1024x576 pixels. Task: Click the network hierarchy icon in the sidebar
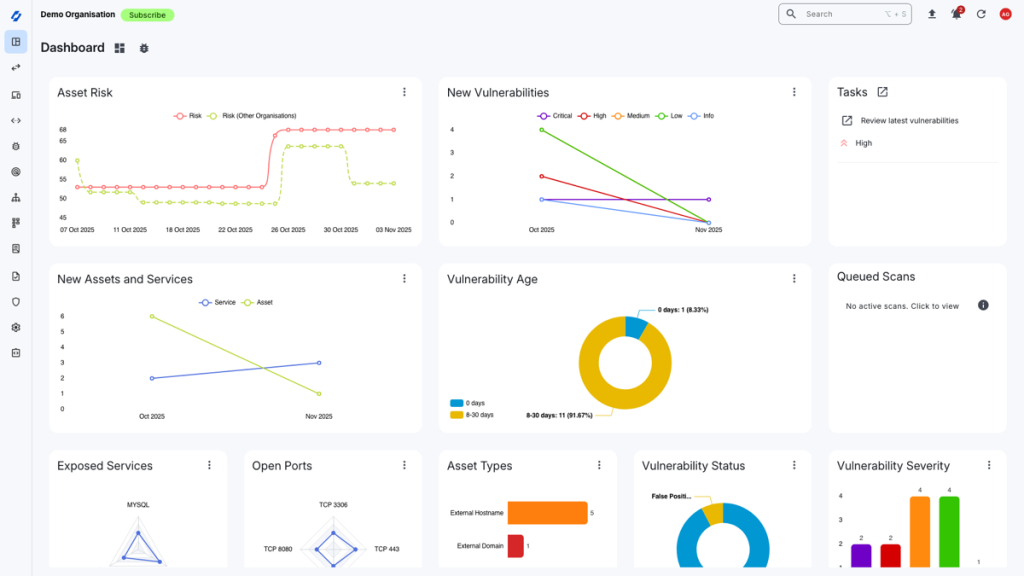pyautogui.click(x=15, y=198)
